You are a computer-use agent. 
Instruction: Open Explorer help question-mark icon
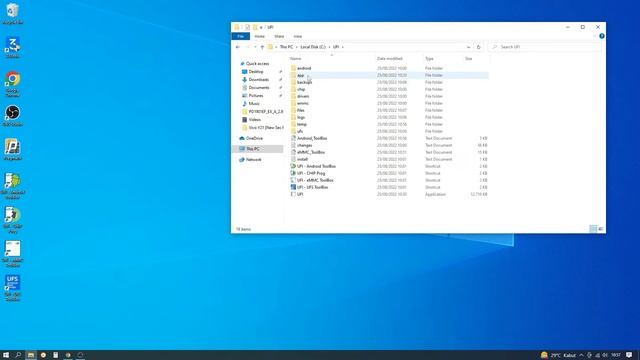[x=602, y=36]
